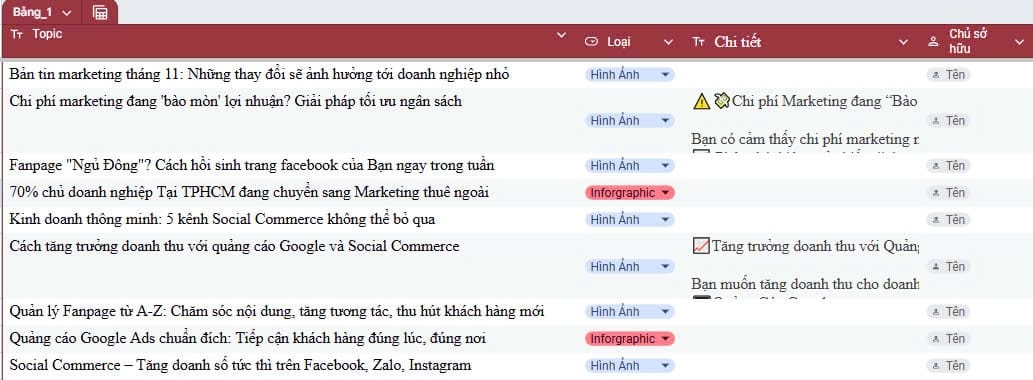Click detail text 'Bạn có cảm thấy chi phí marketing'
This screenshot has height=380, width=1033.
(x=805, y=139)
